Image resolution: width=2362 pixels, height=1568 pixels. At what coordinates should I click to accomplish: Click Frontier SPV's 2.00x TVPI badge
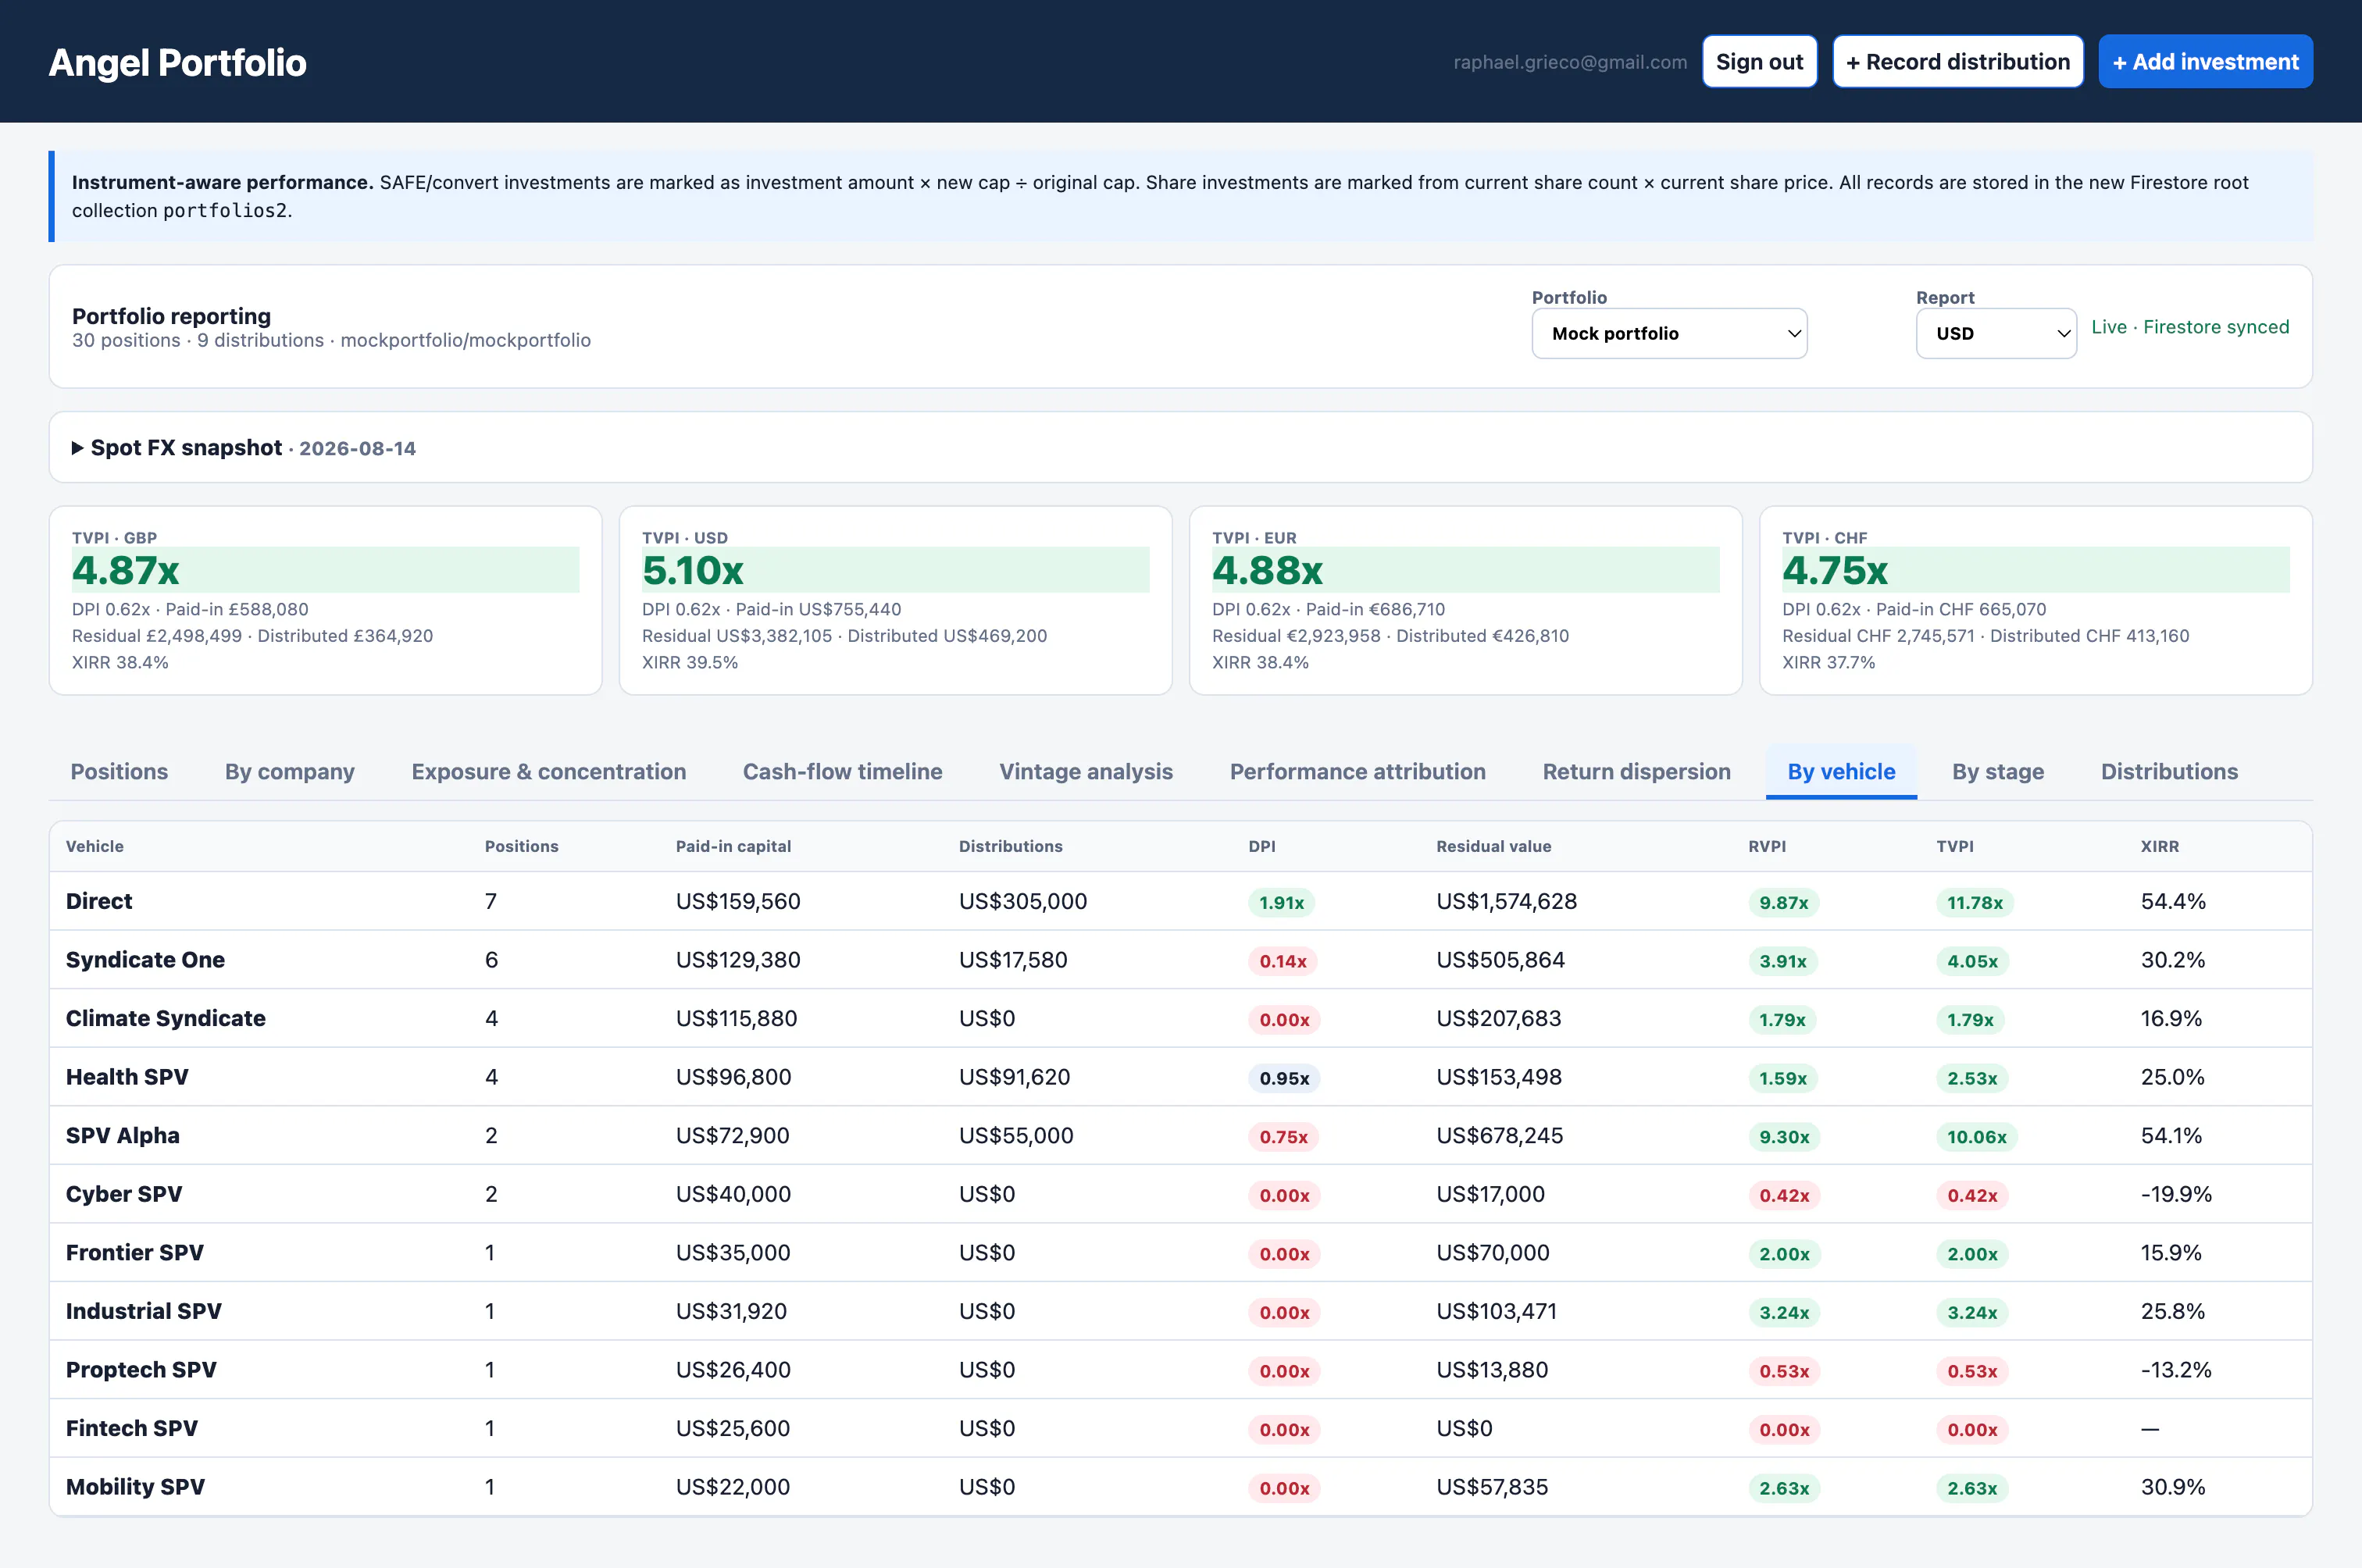1972,1254
